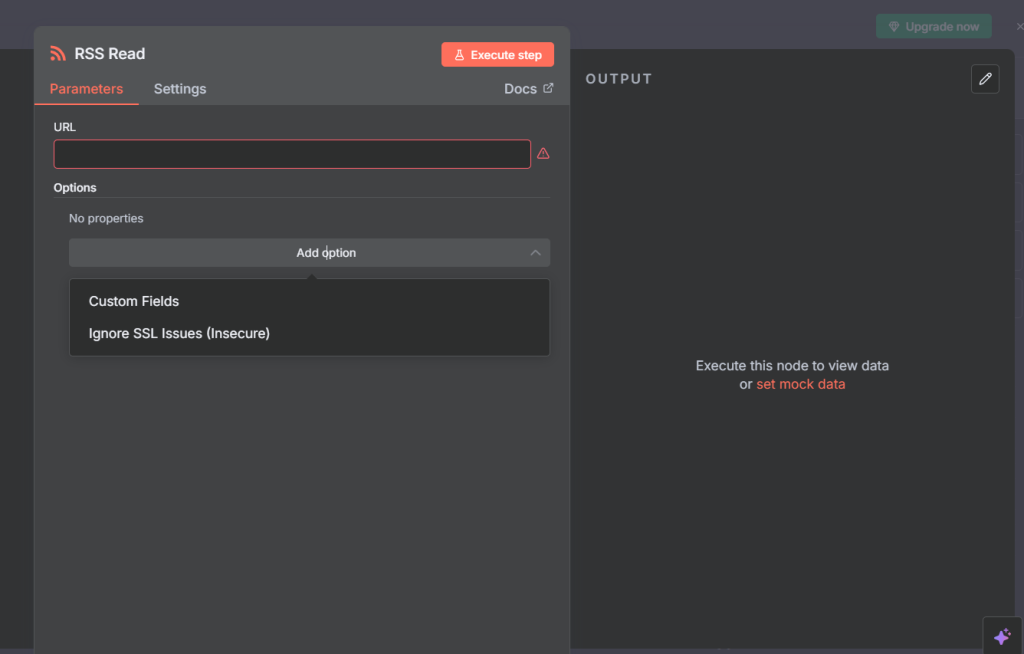Focus the URL input field
Image resolution: width=1024 pixels, height=654 pixels.
291,154
